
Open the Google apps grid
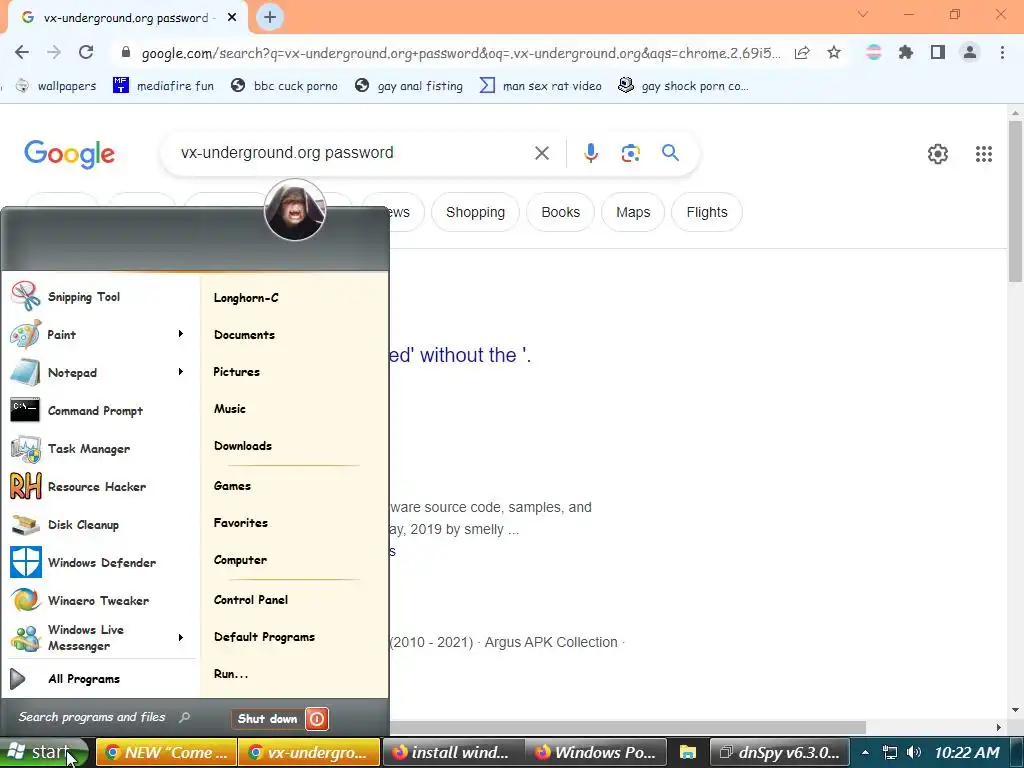pos(984,154)
